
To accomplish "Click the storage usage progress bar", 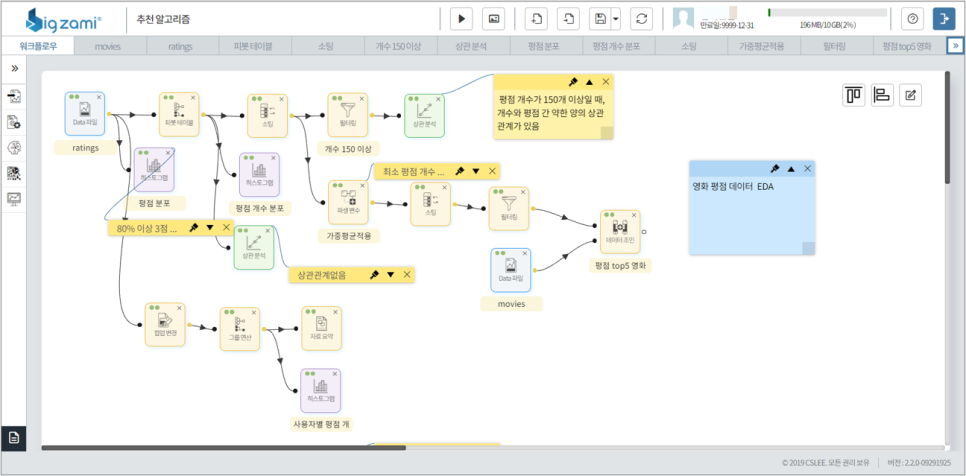I will (827, 12).
